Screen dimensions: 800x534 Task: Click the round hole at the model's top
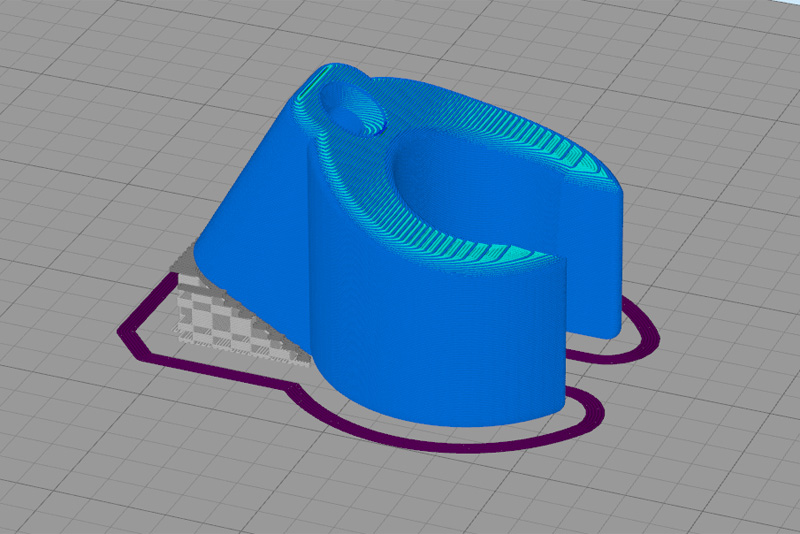[x=353, y=111]
